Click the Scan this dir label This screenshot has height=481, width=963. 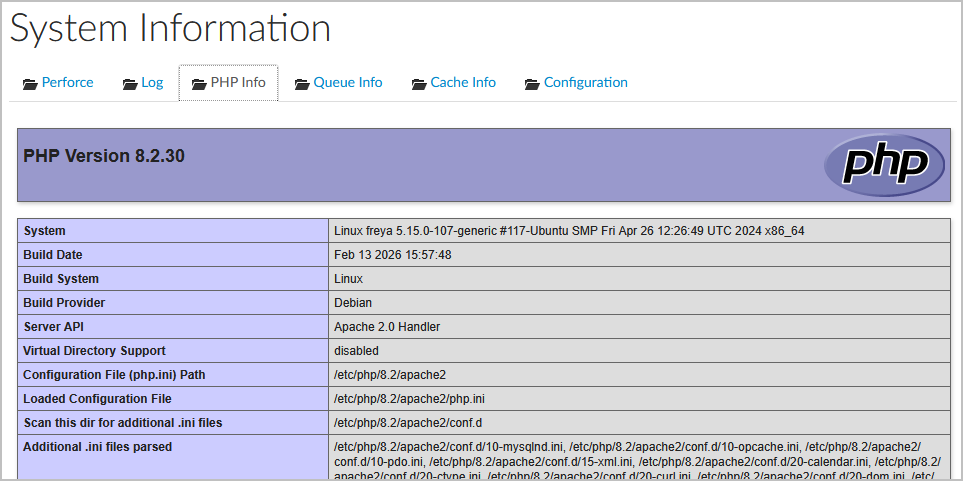pos(123,423)
